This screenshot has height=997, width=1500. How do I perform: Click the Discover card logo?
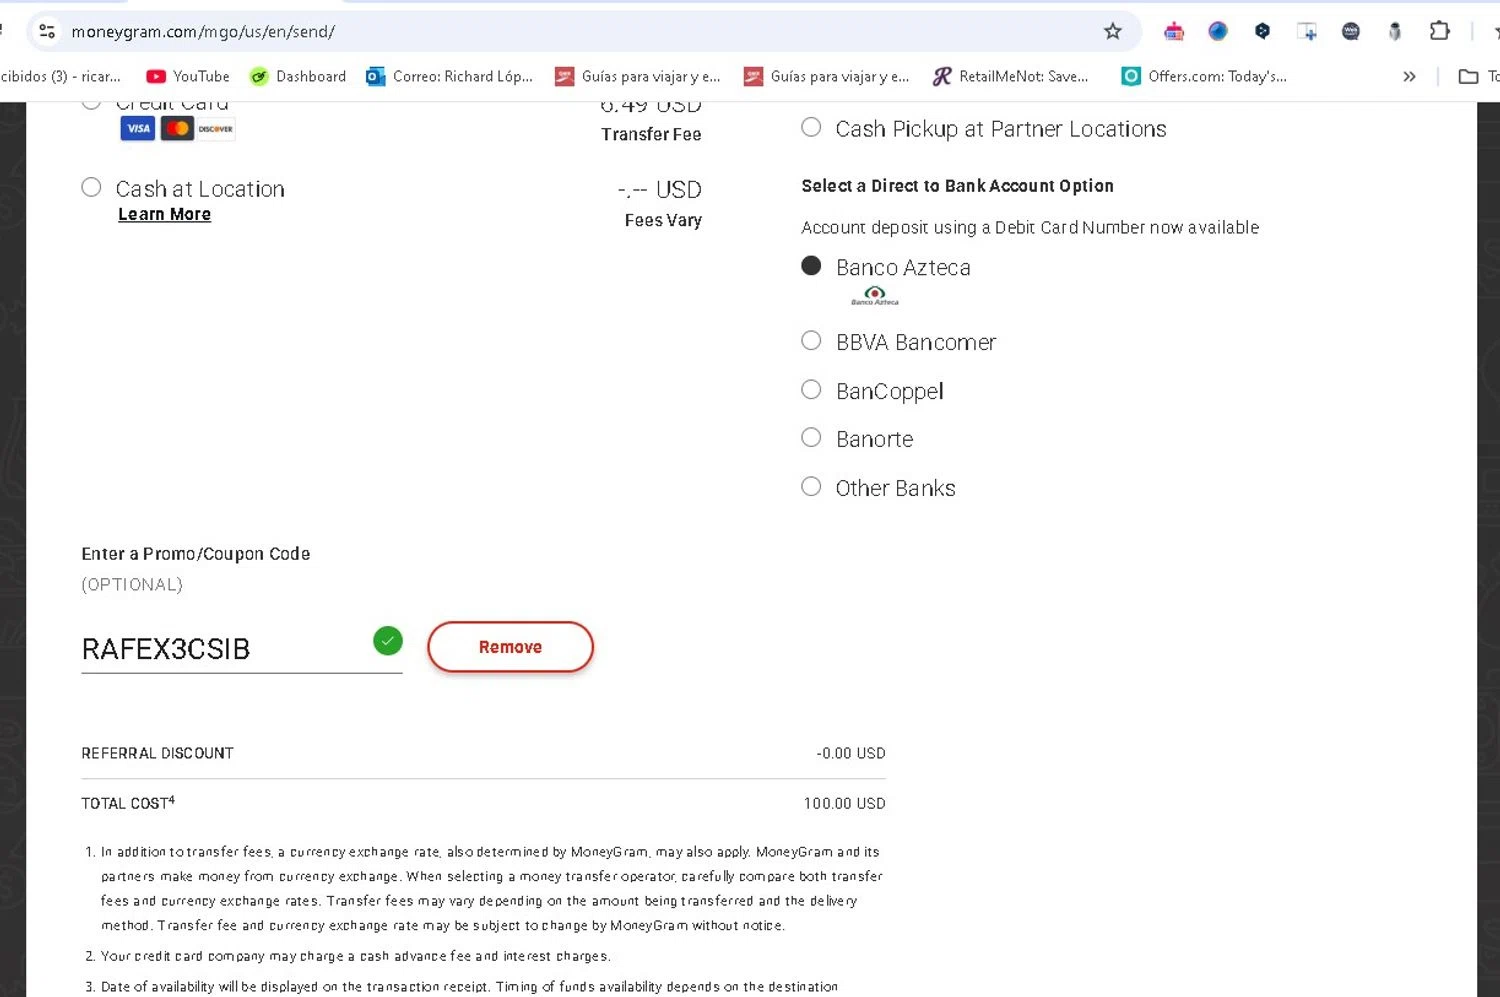[x=215, y=128]
